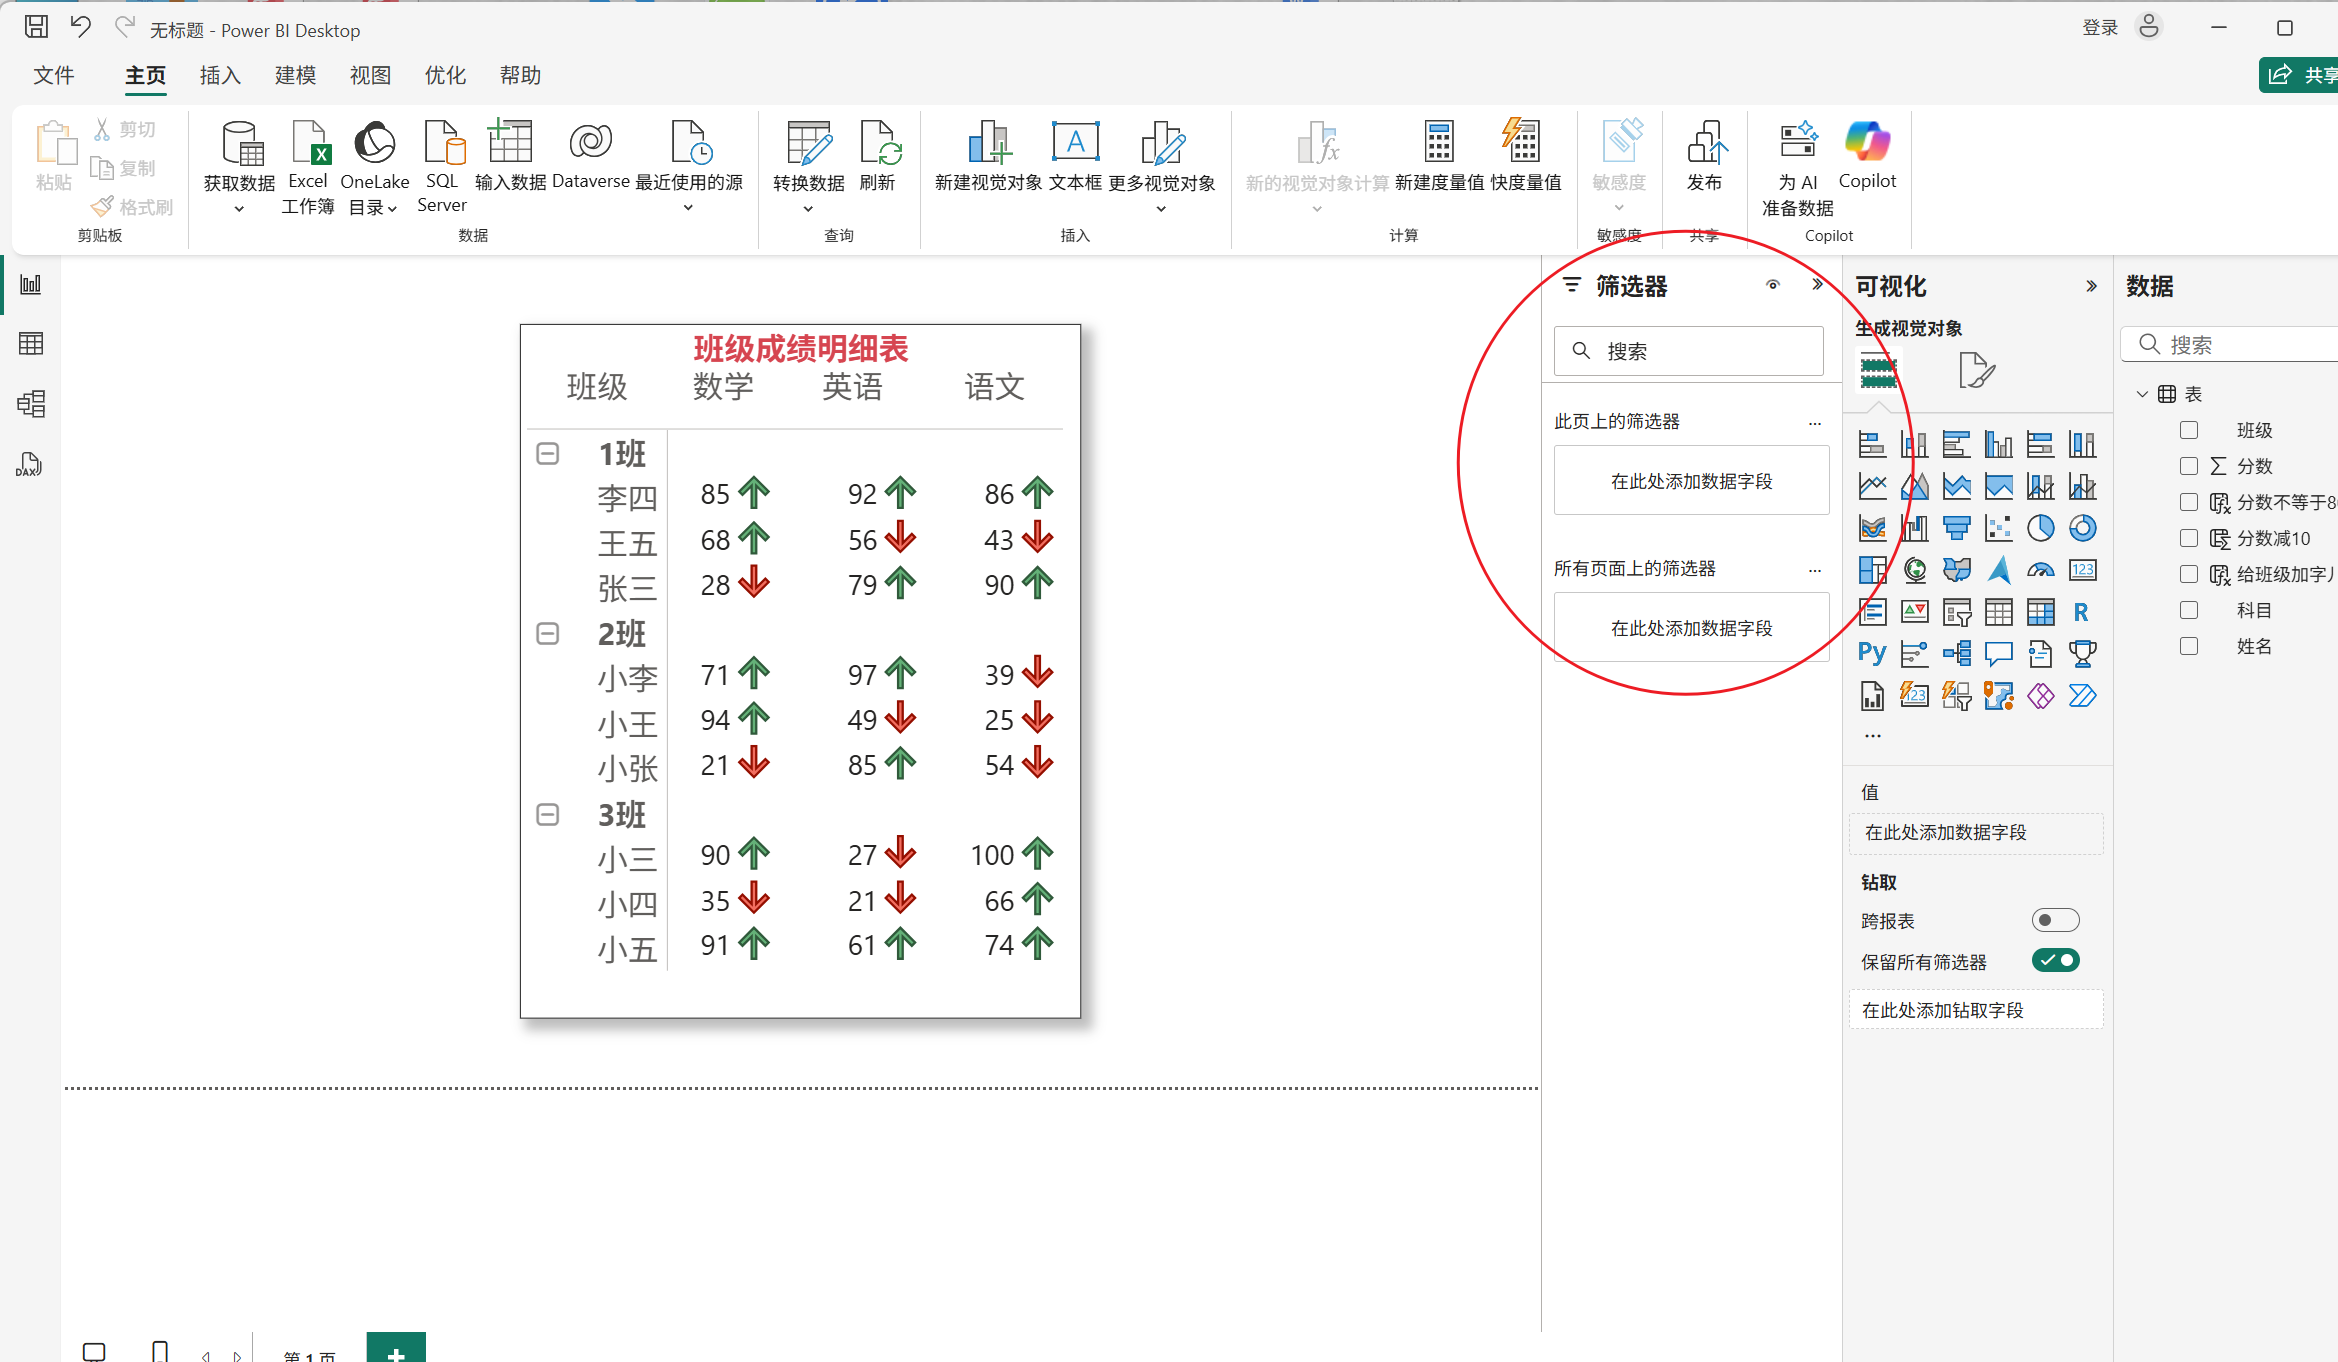The width and height of the screenshot is (2338, 1362).
Task: Select the R script visual icon
Action: point(2082,612)
